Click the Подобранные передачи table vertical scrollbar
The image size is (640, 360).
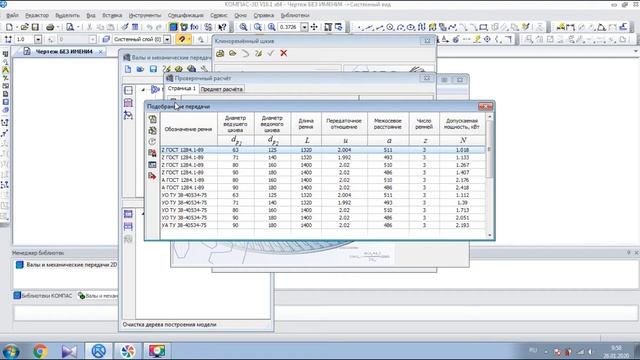coord(490,176)
